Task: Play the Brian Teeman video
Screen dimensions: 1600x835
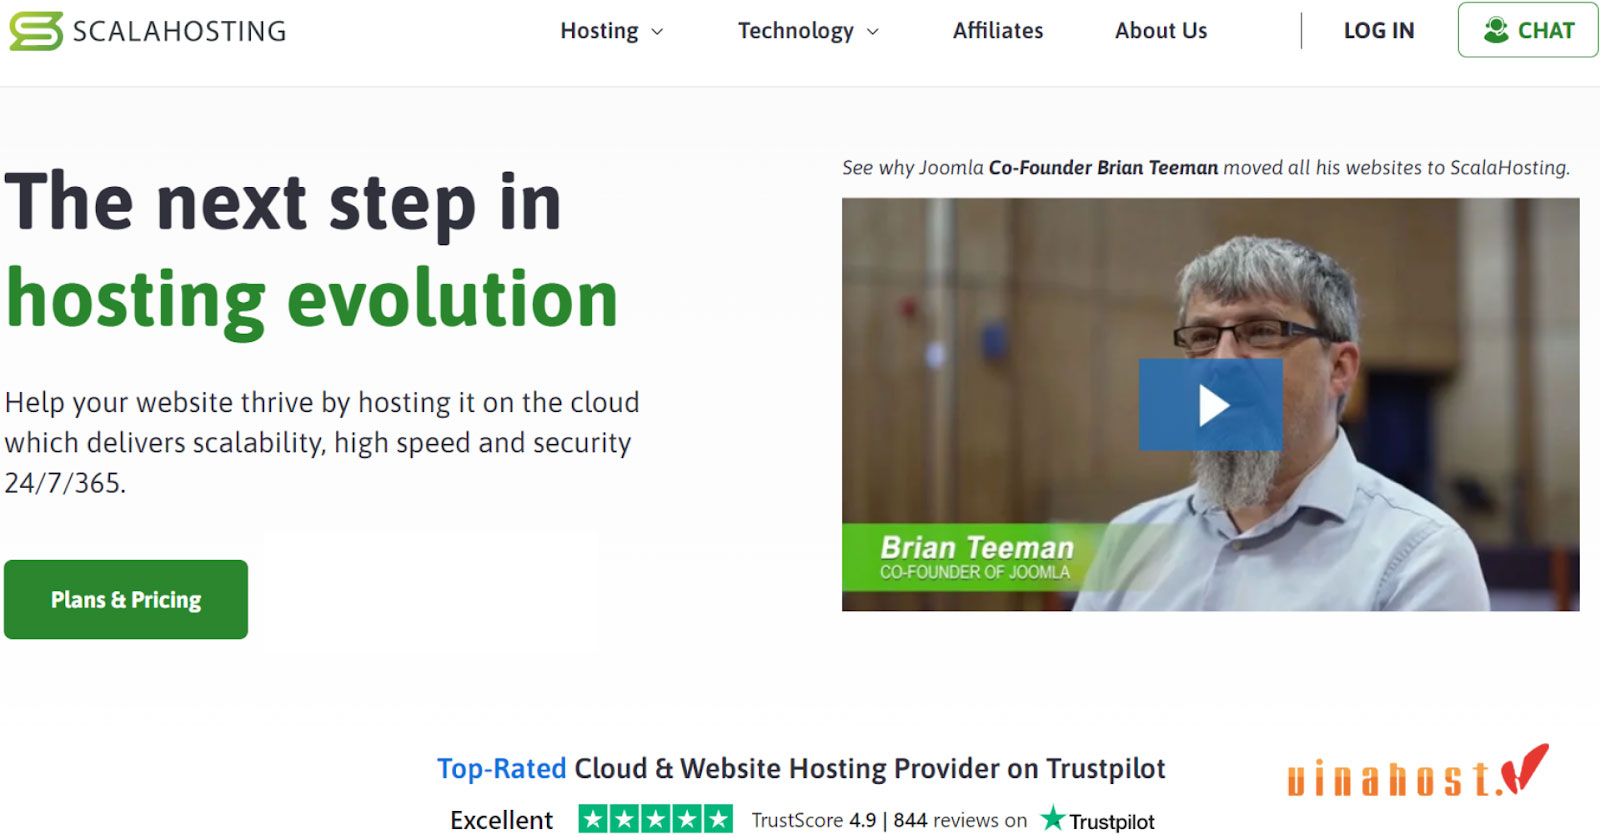Action: [1211, 405]
